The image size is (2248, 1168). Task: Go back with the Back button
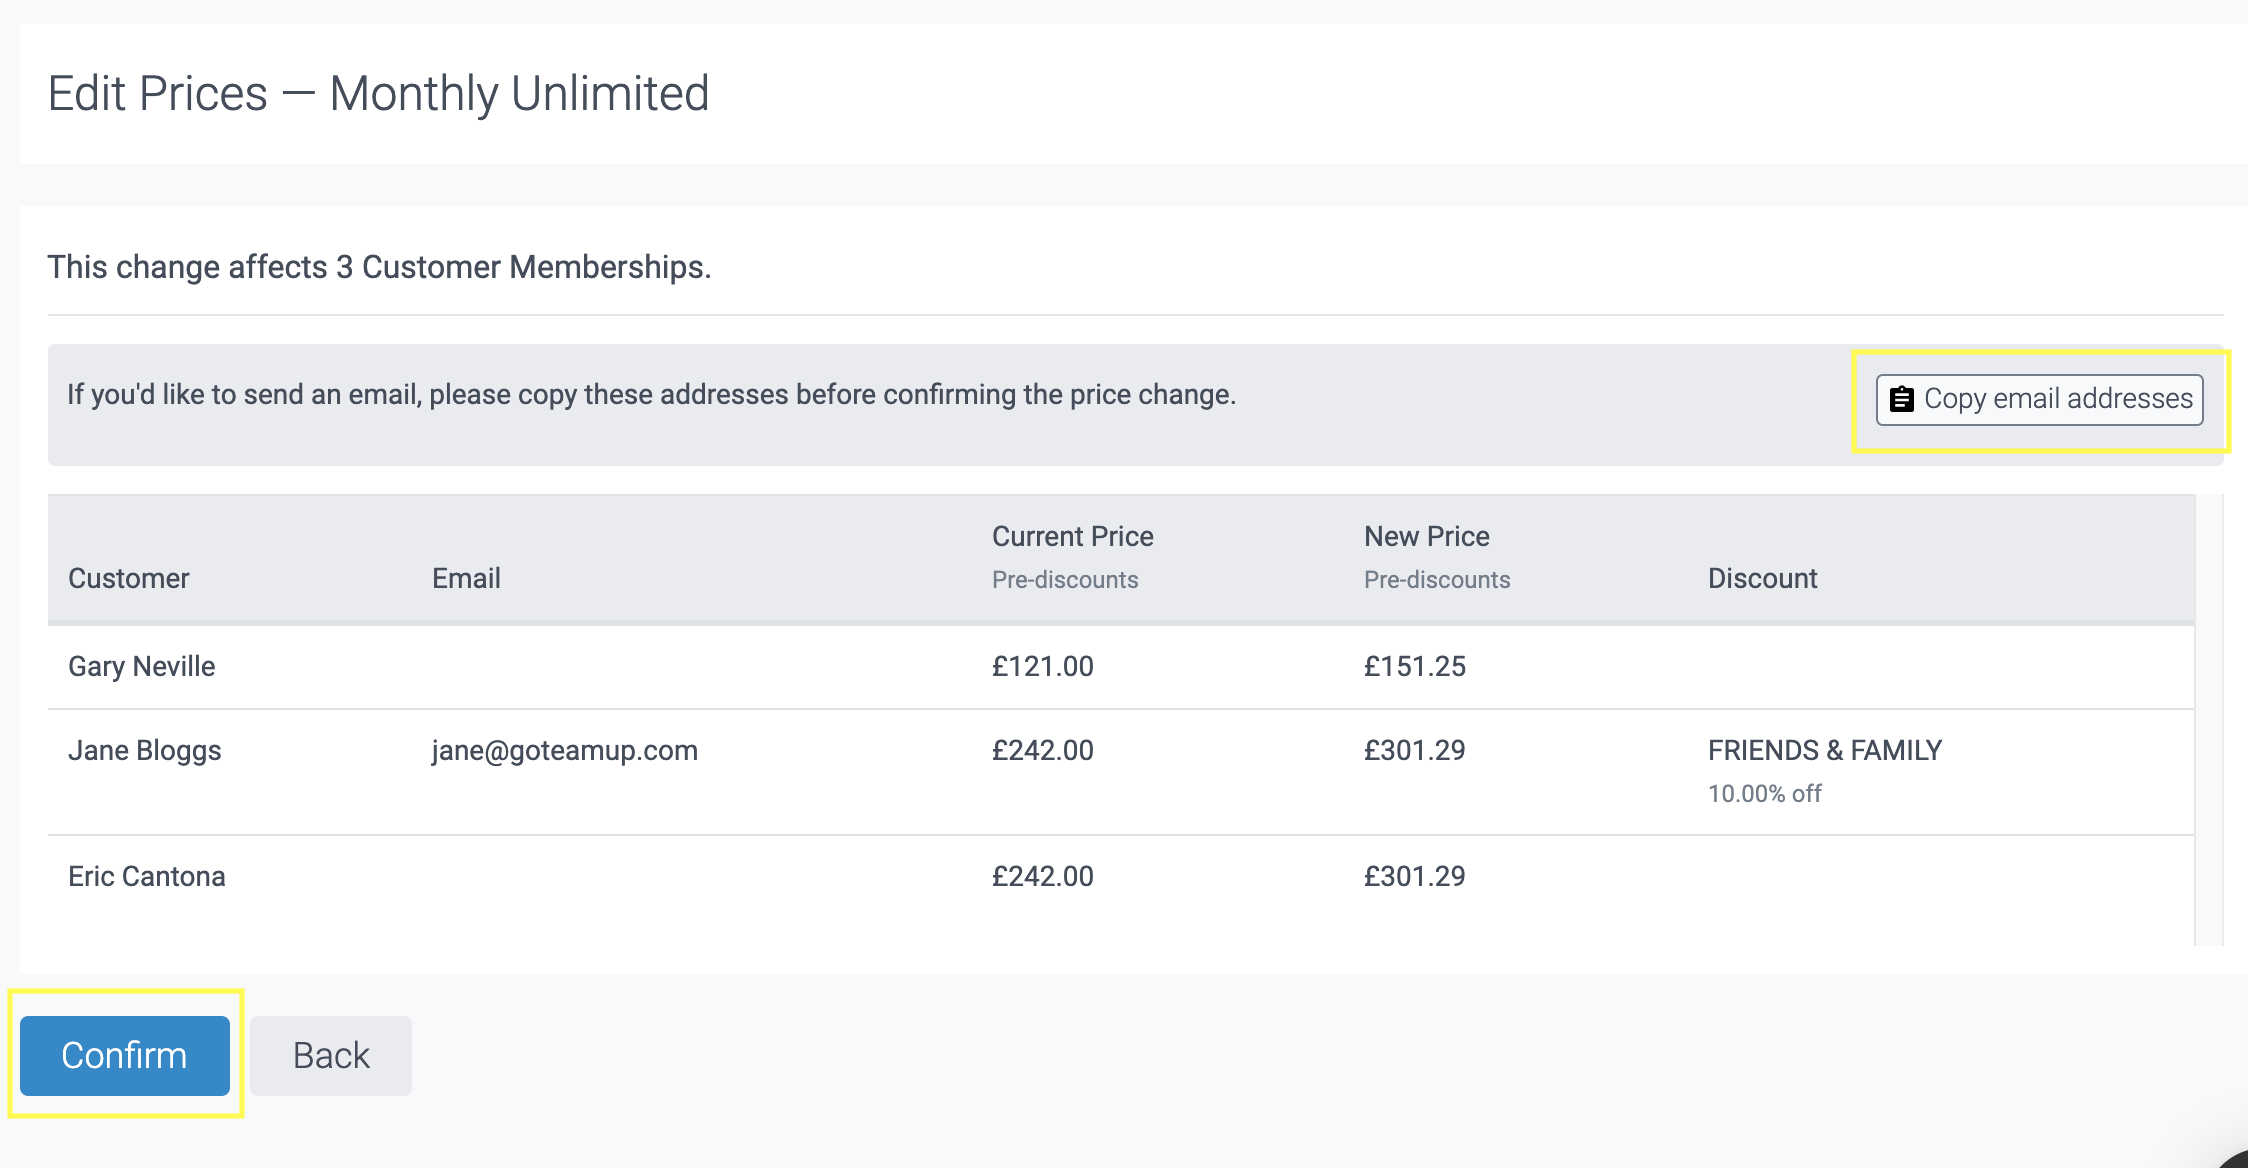coord(331,1055)
